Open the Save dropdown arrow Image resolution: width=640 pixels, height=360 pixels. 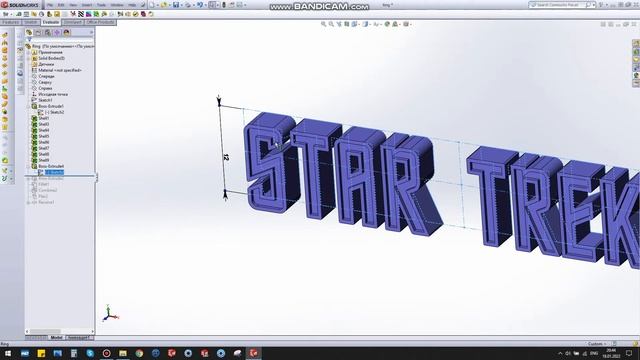(181, 5)
